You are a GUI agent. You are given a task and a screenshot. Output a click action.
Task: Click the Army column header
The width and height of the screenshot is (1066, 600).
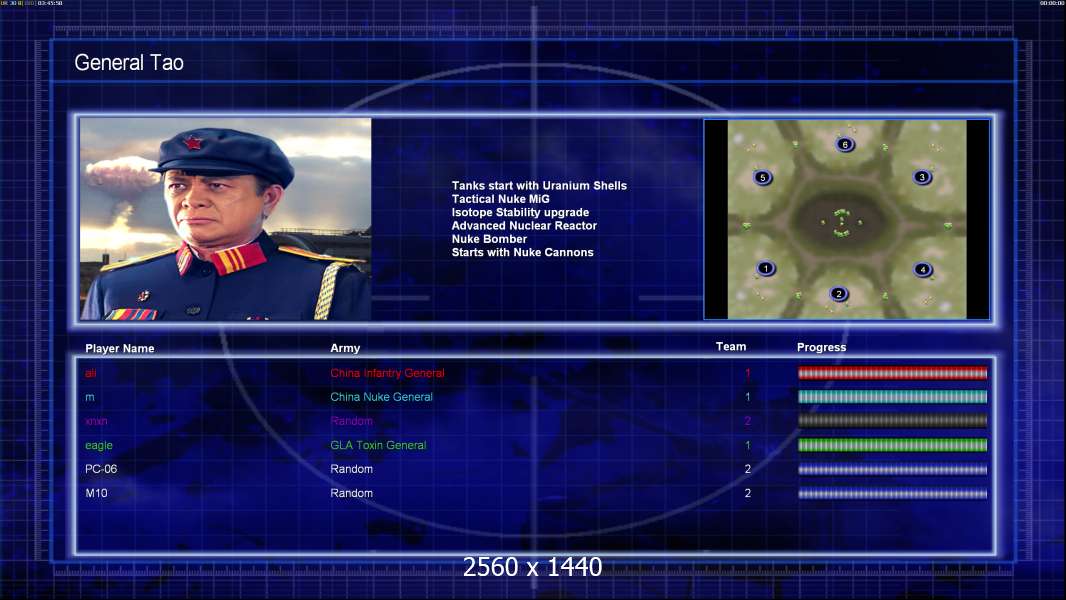tap(345, 348)
